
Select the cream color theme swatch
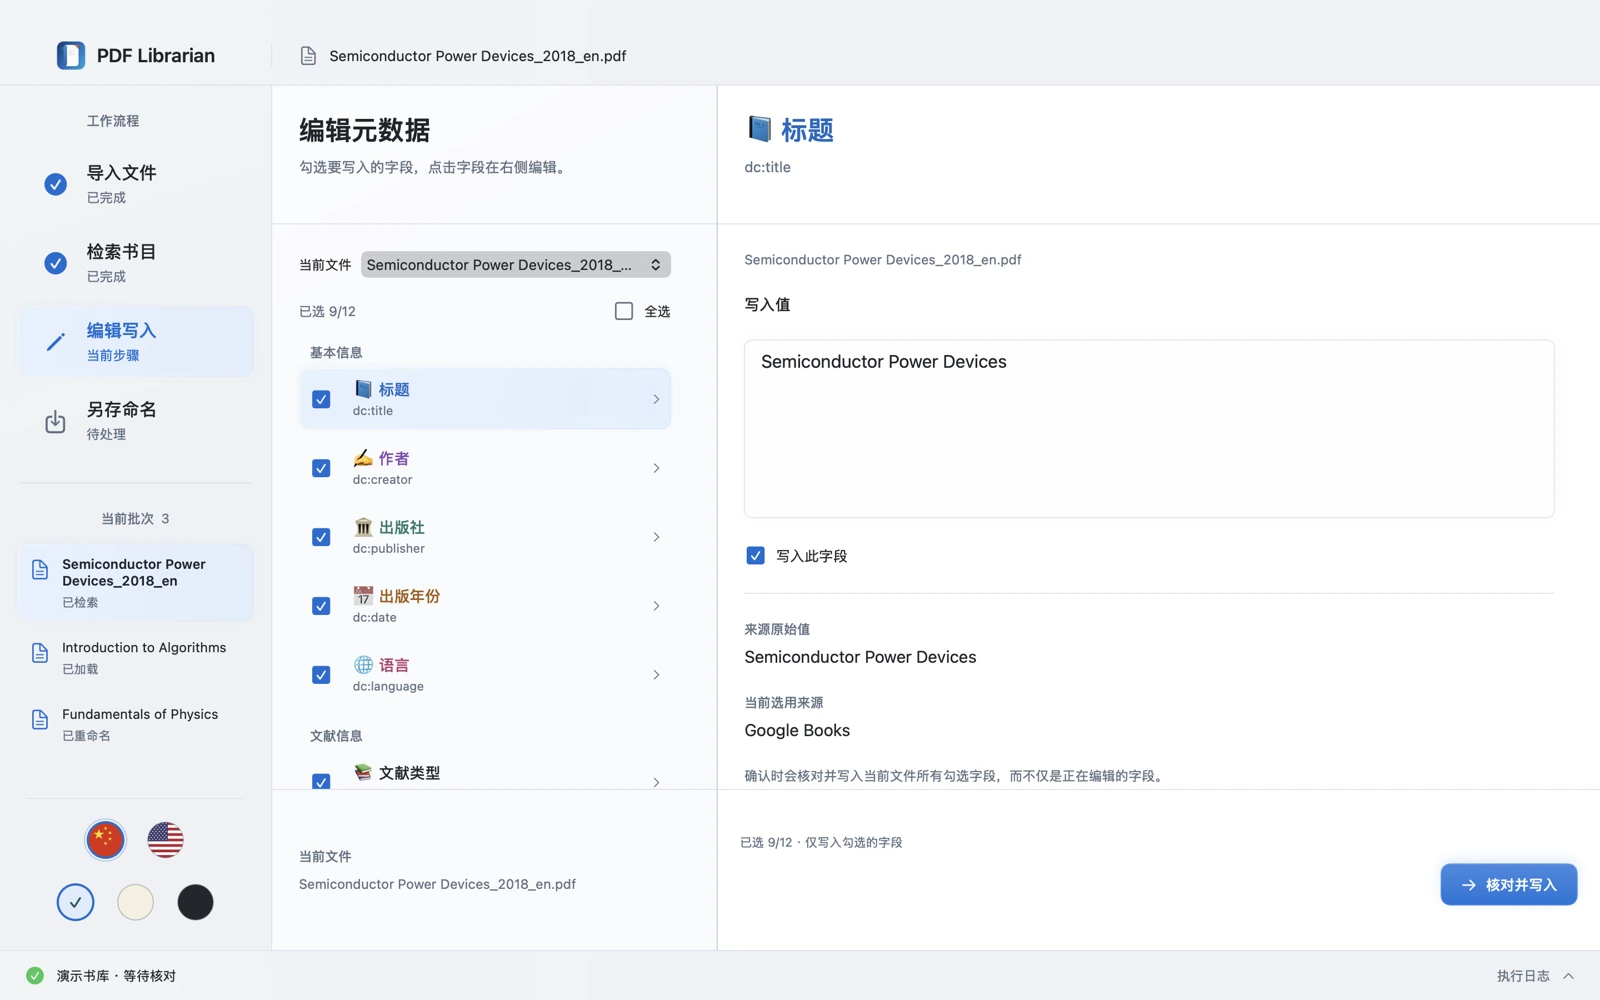(135, 902)
